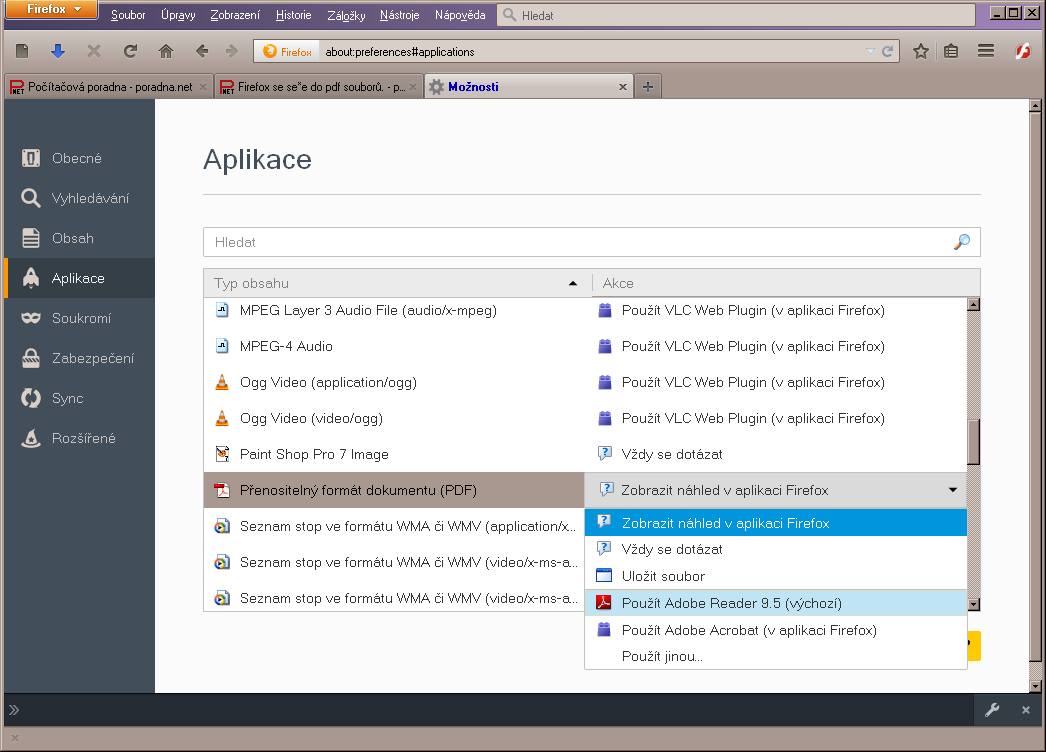Screen dimensions: 1046x752
Task: Expand the PDF action dropdown arrow
Action: [953, 490]
